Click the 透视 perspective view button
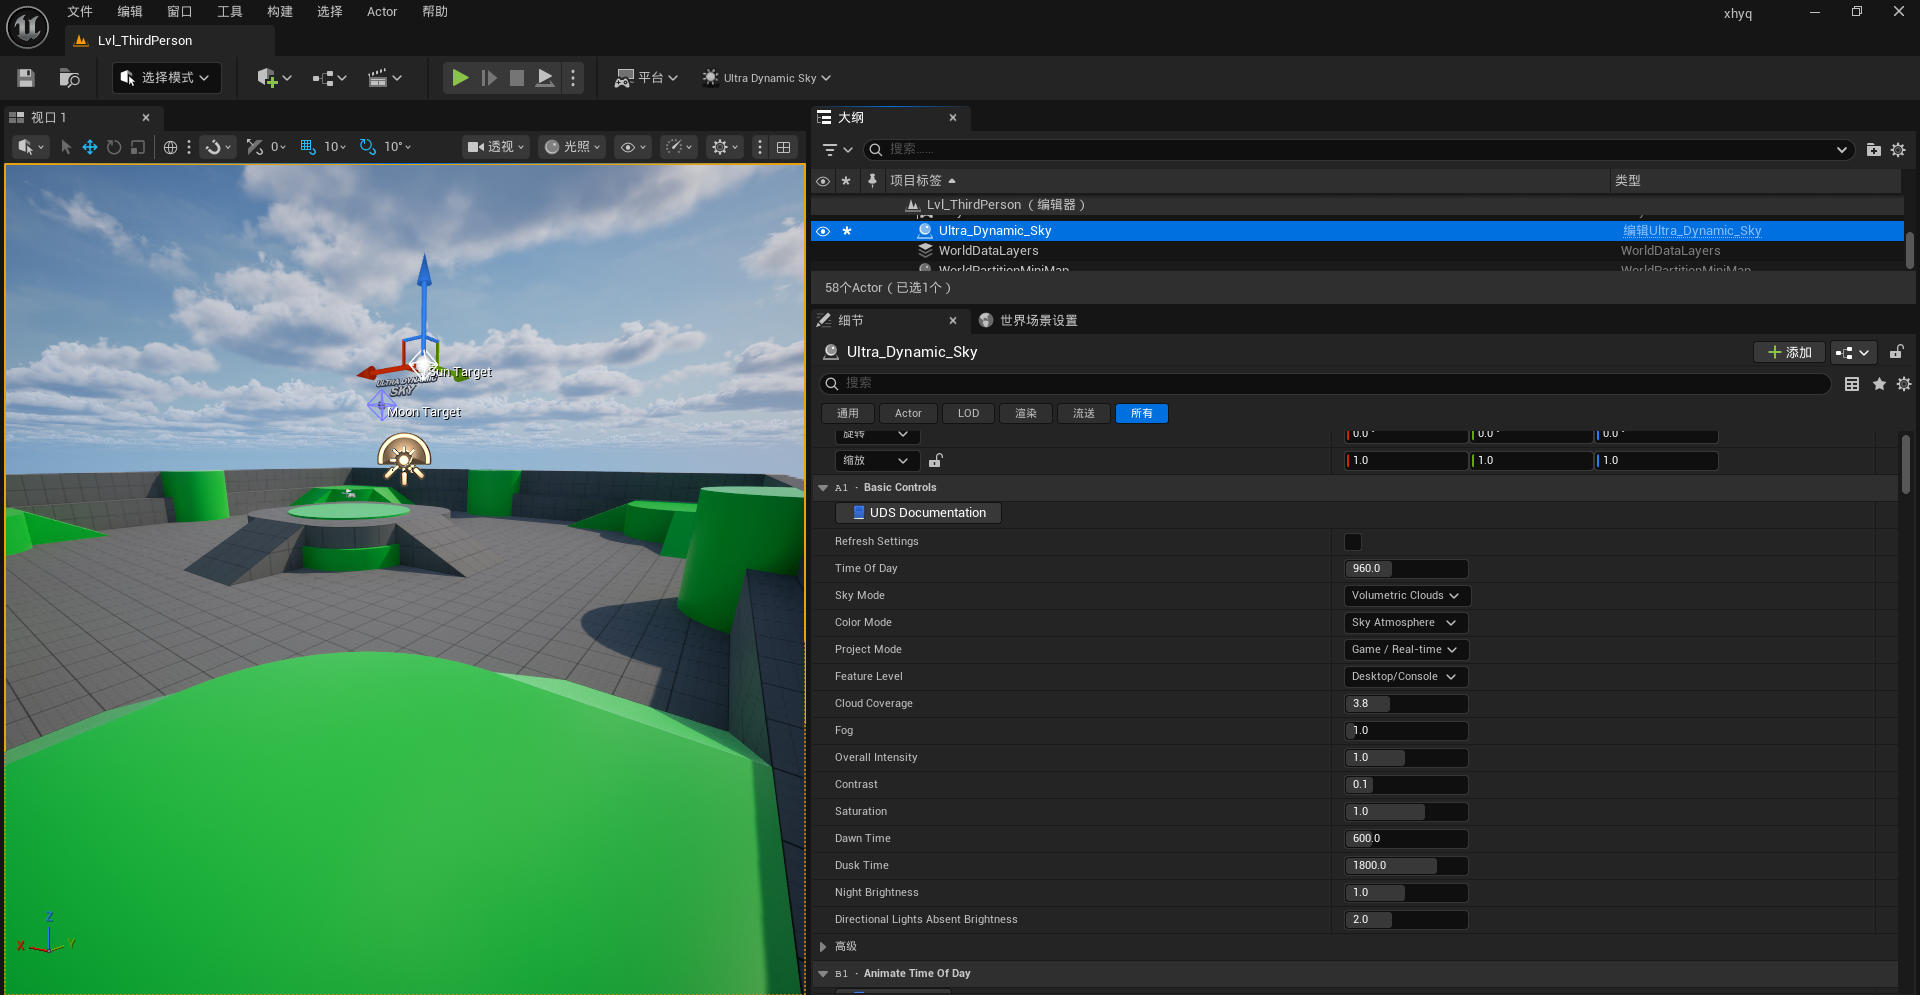 [496, 147]
